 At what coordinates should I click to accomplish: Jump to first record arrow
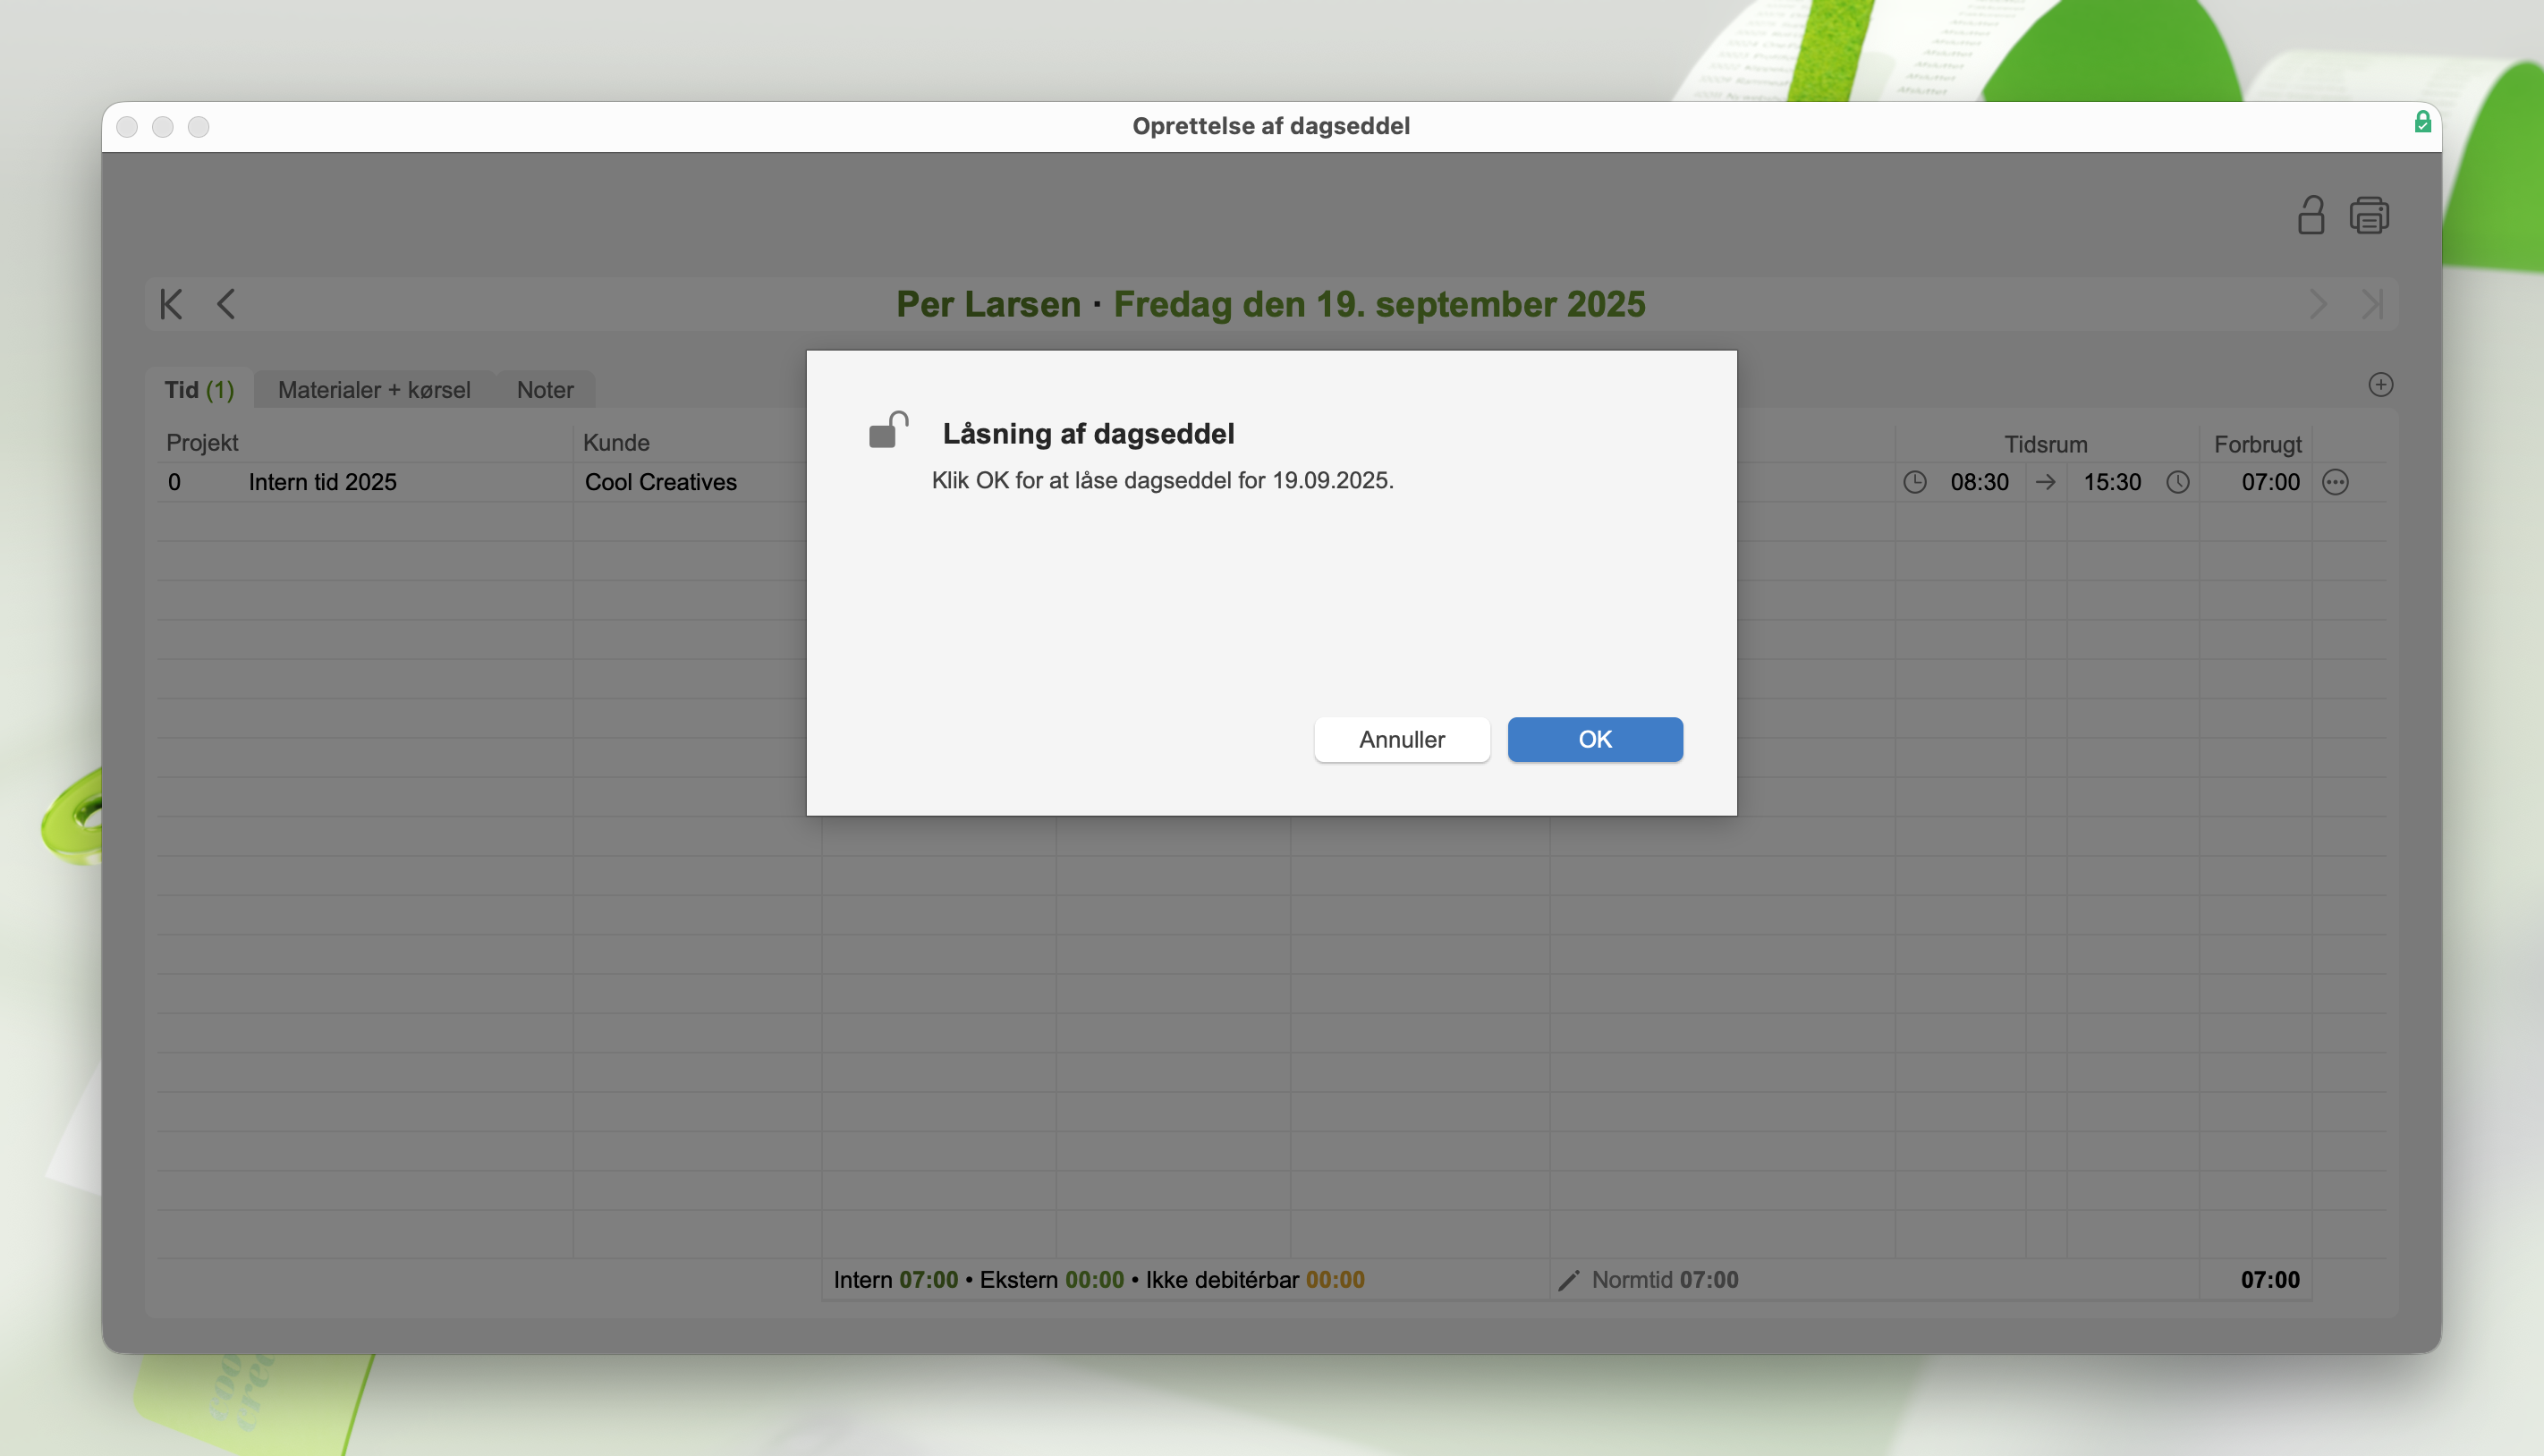click(171, 304)
